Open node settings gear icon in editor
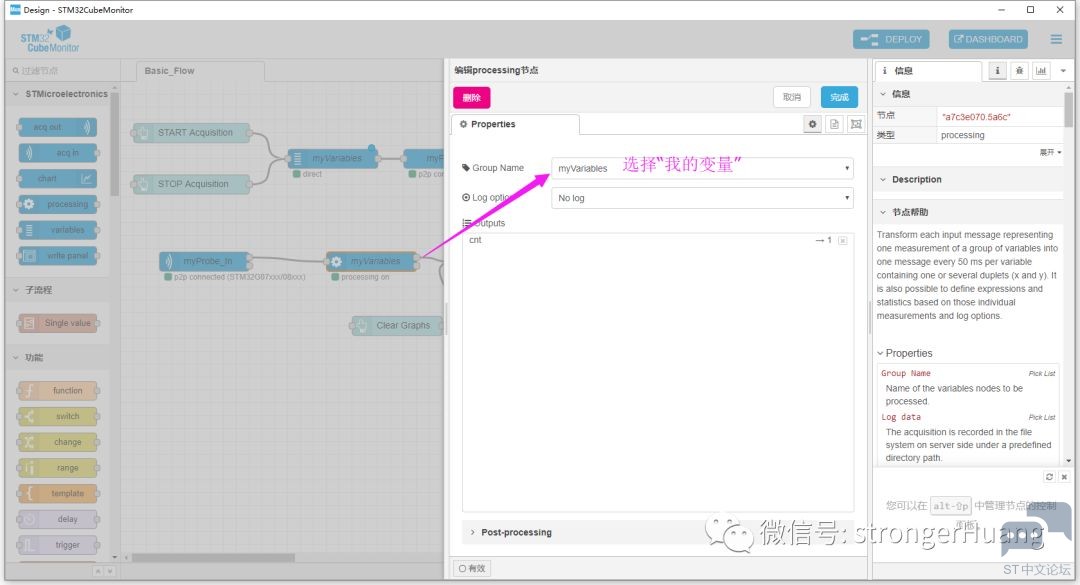The width and height of the screenshot is (1080, 585). 813,124
